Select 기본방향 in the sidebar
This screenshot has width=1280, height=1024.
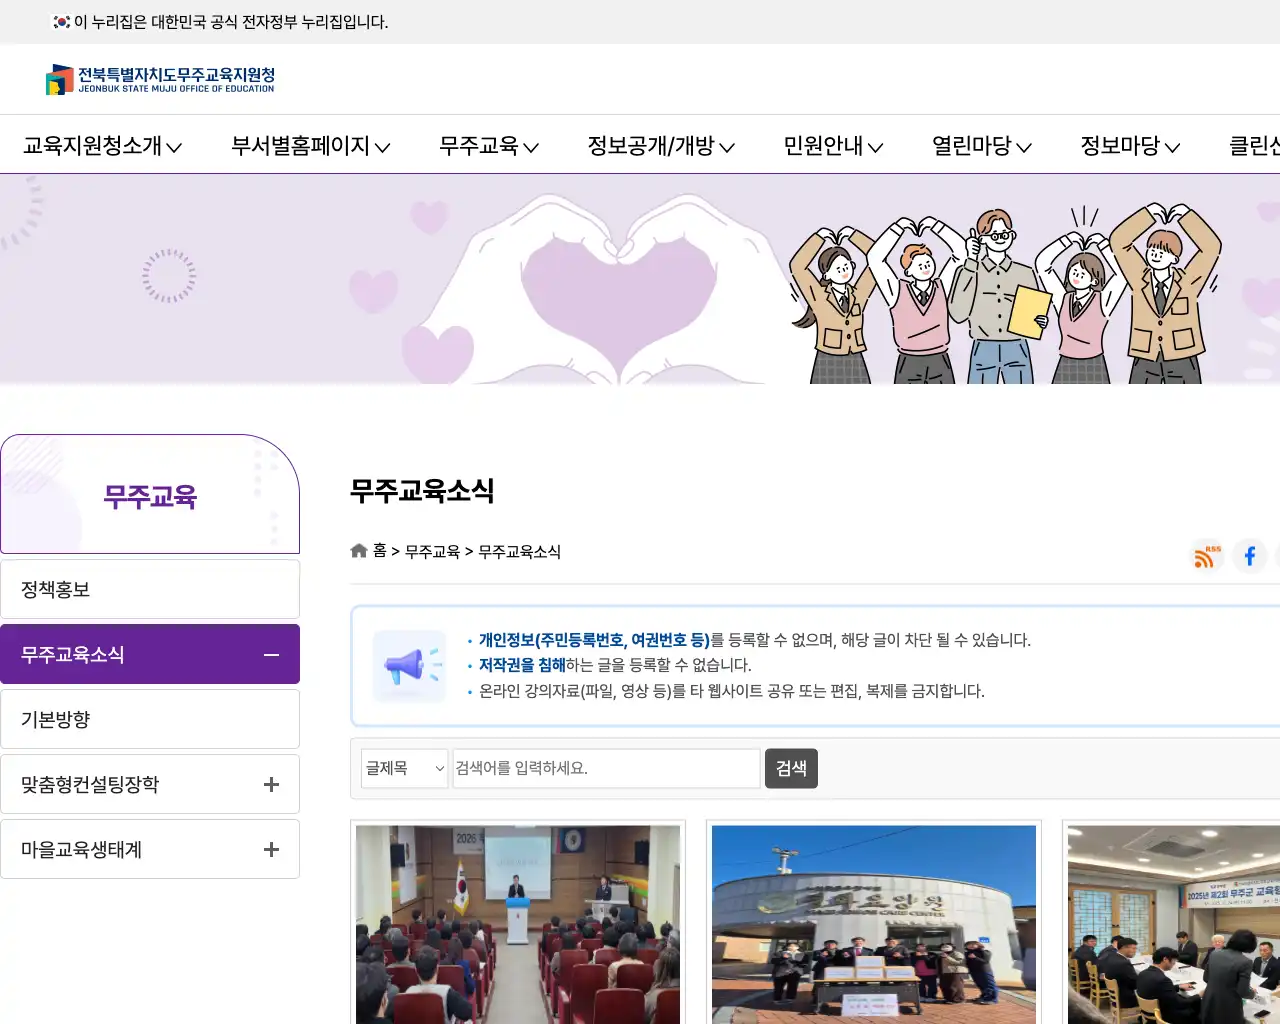(150, 719)
